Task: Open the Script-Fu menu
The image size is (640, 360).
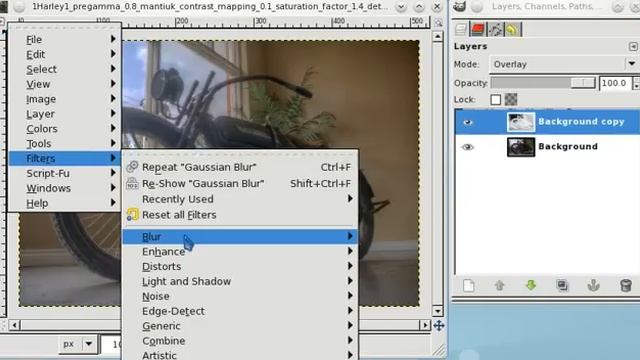Action: pos(64,173)
